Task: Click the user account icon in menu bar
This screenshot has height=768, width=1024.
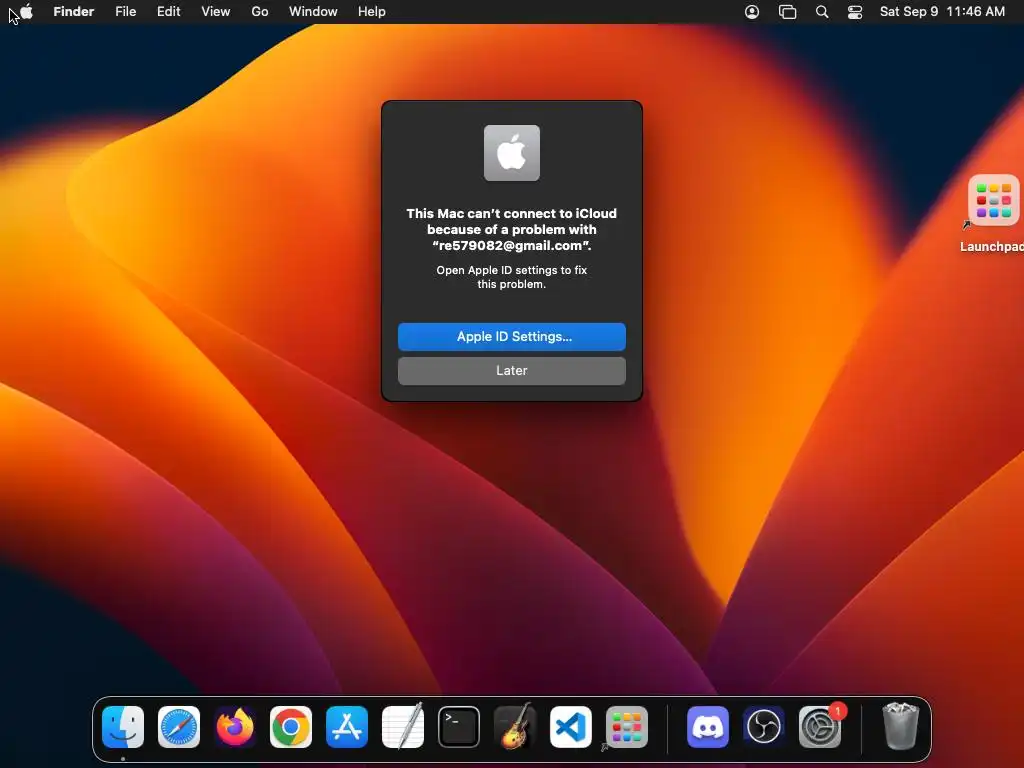Action: click(x=752, y=12)
